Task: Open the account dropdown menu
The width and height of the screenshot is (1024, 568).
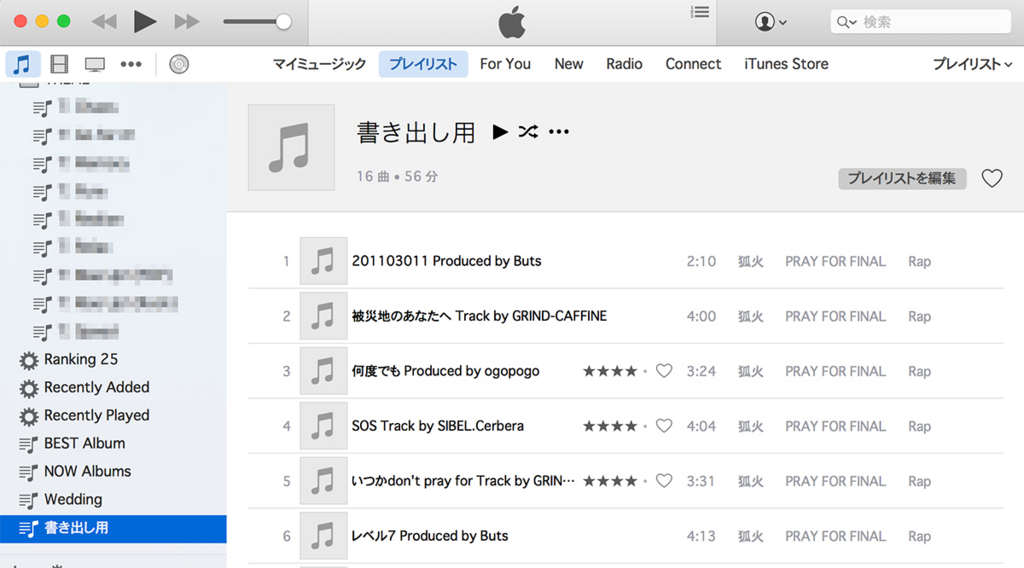Action: [x=771, y=22]
